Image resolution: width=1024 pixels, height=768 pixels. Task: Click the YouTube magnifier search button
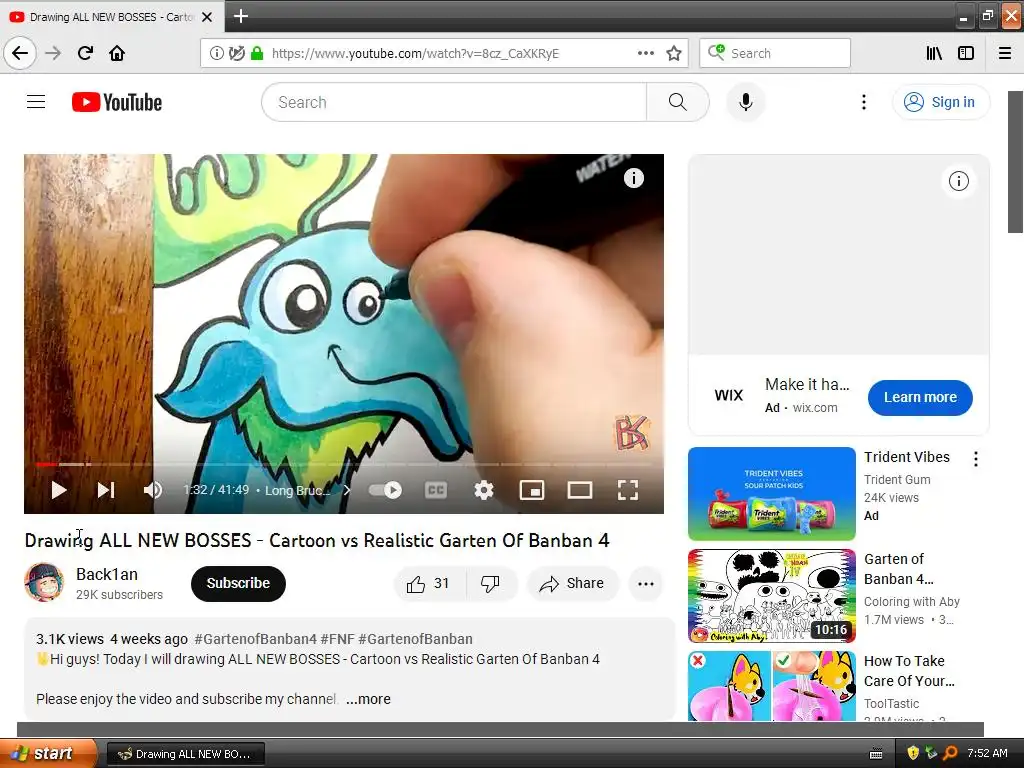click(678, 102)
